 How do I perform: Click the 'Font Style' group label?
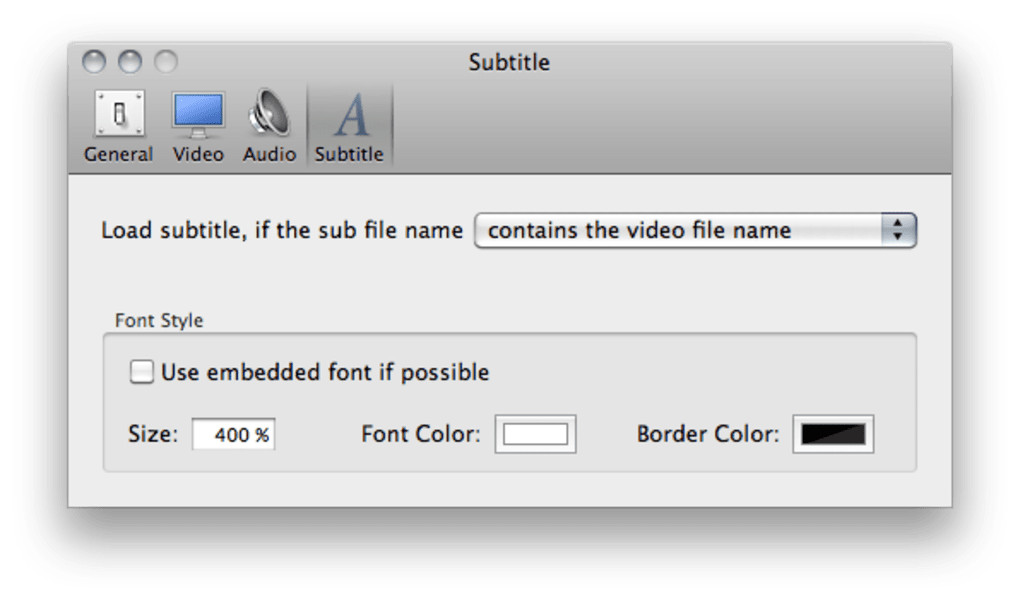[159, 321]
